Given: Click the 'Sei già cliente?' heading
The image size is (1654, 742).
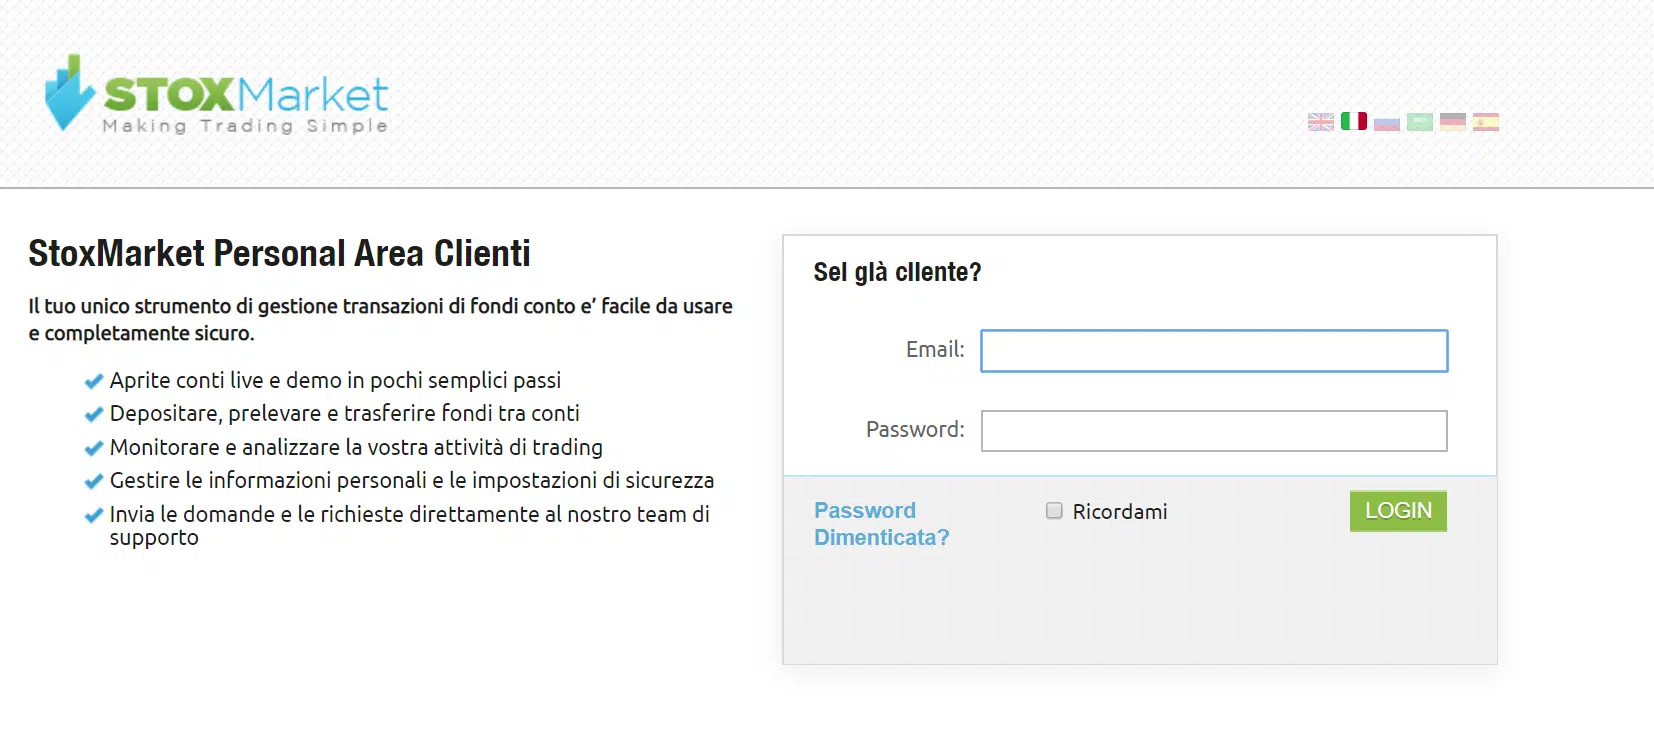Looking at the screenshot, I should coord(897,272).
